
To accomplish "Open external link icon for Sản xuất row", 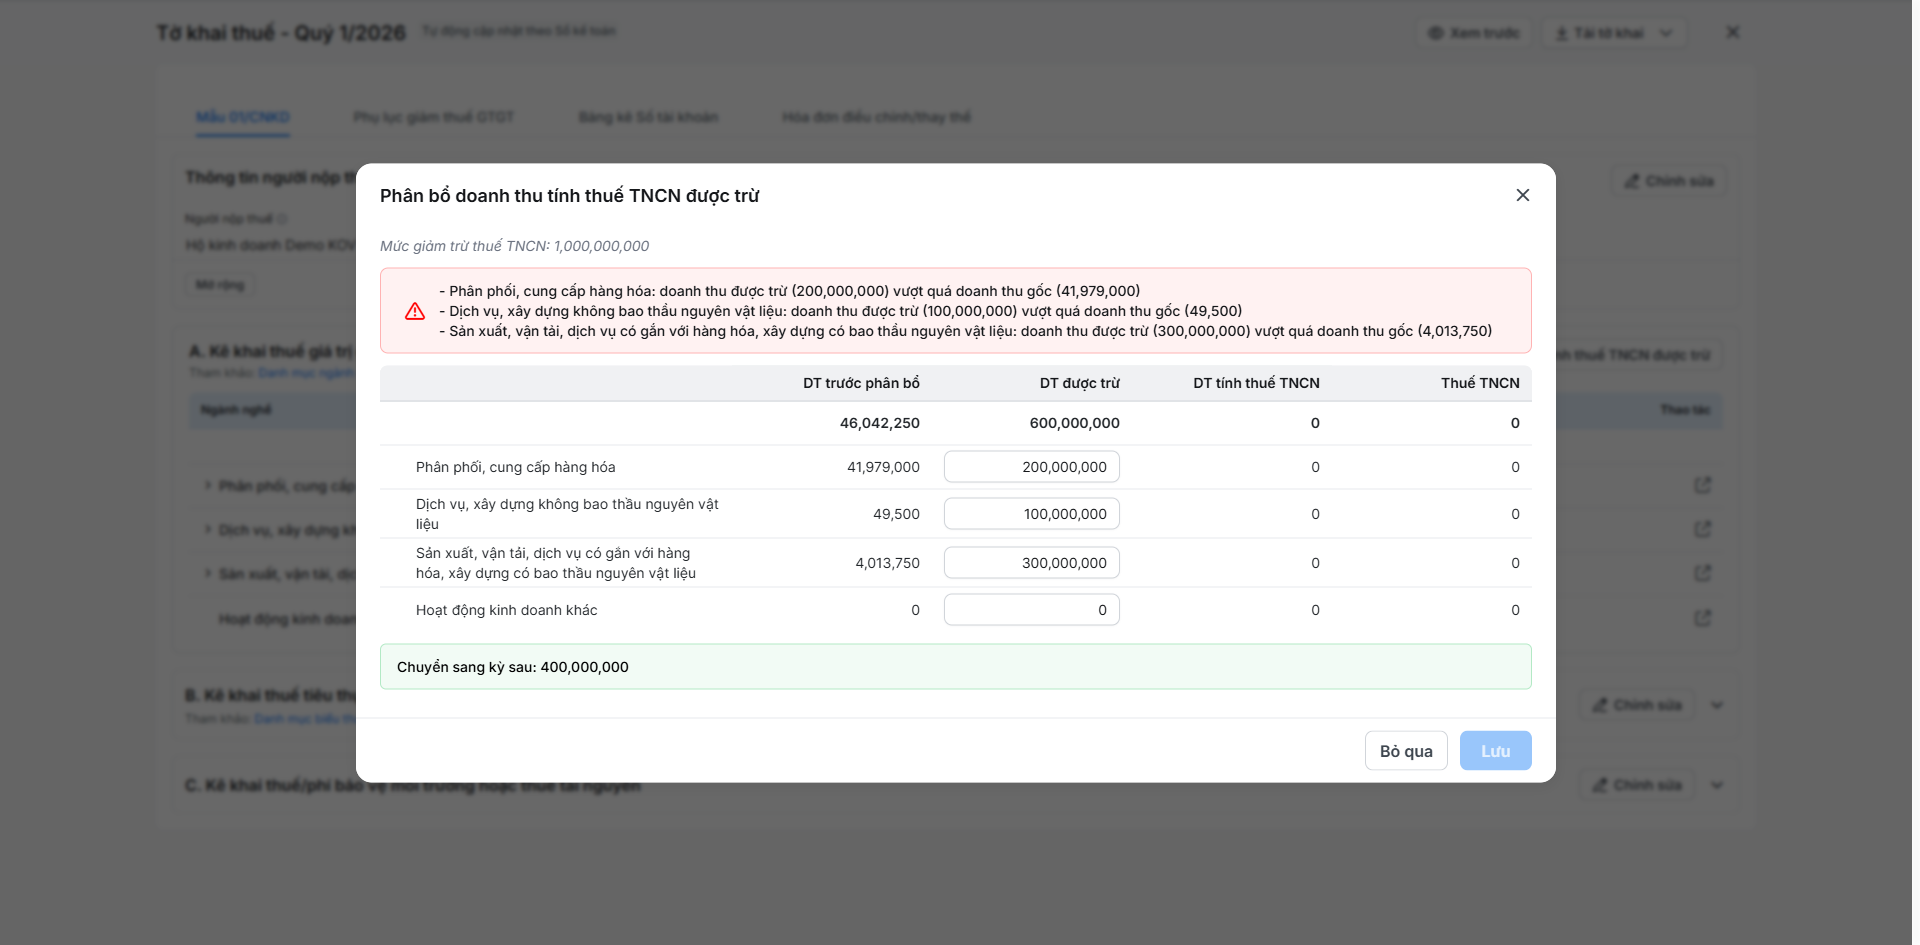I will click(x=1702, y=573).
